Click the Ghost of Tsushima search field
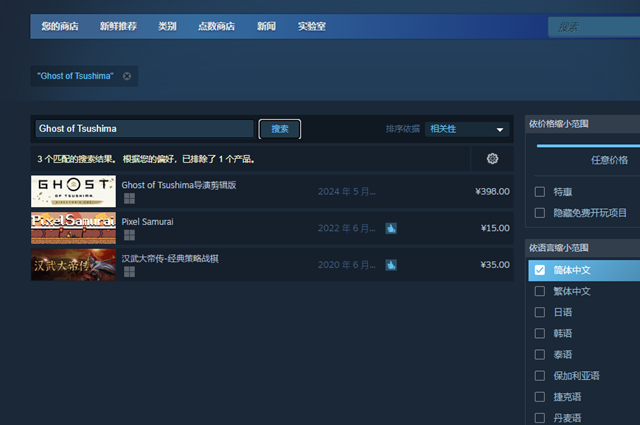This screenshot has width=640, height=425. click(x=144, y=129)
